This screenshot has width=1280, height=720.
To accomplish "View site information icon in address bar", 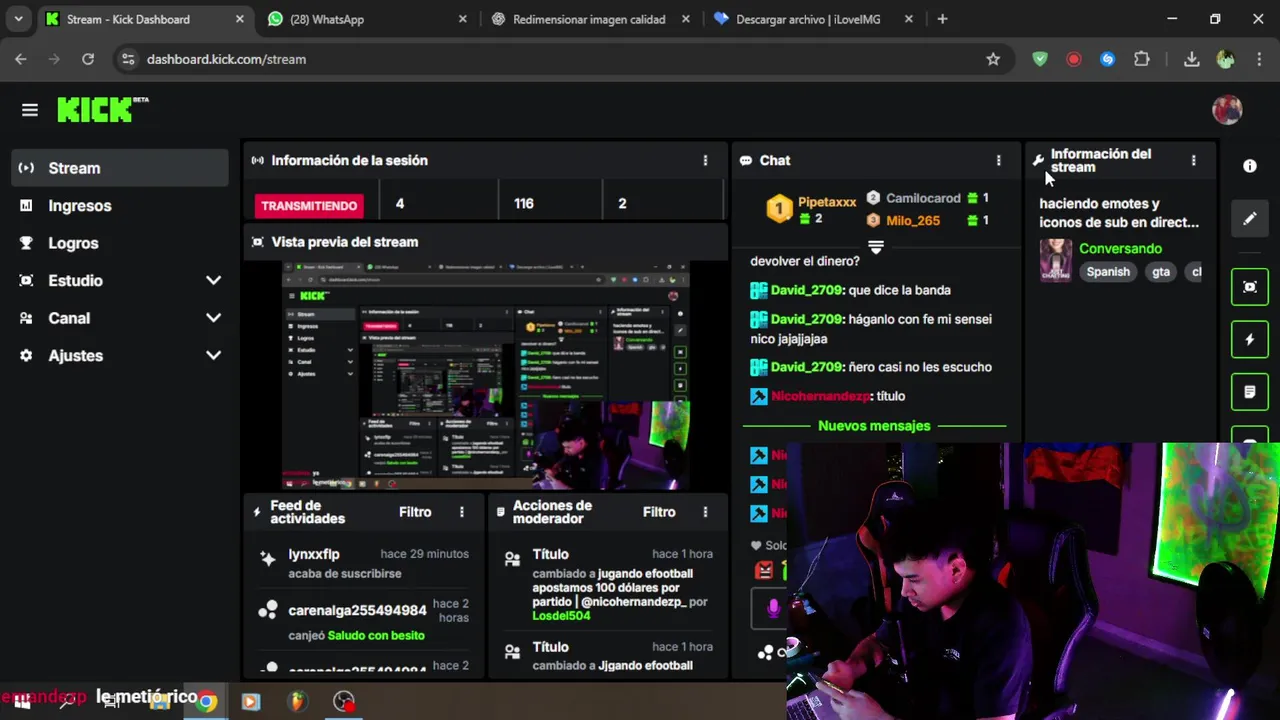I will click(x=128, y=59).
